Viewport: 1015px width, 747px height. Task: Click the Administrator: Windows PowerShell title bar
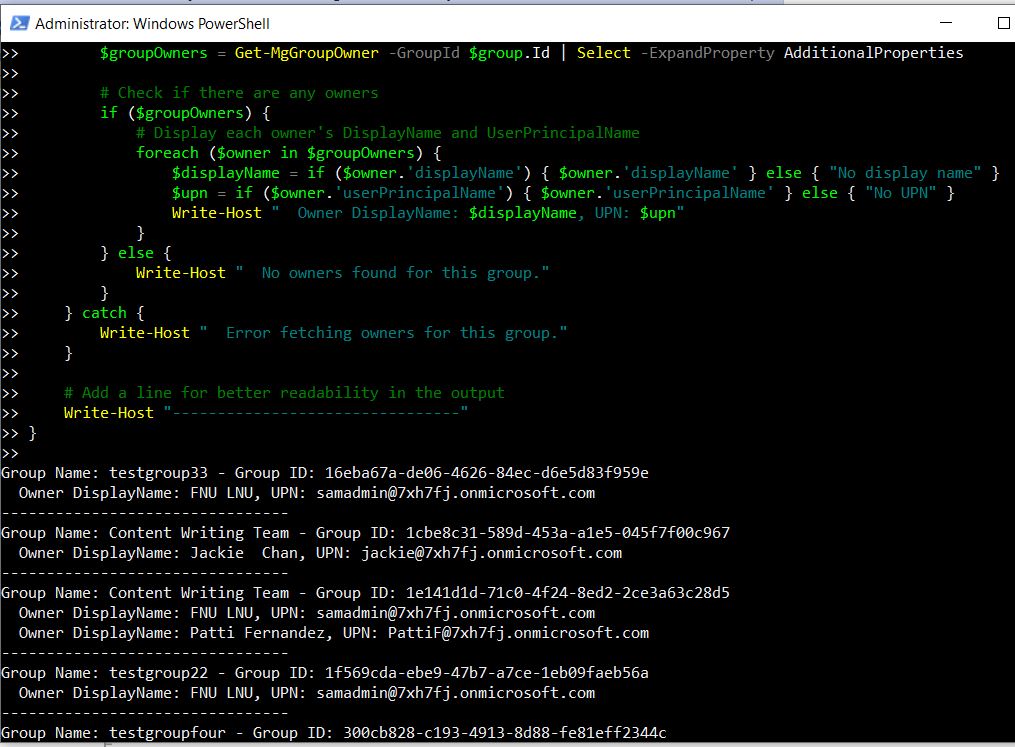[x=500, y=22]
